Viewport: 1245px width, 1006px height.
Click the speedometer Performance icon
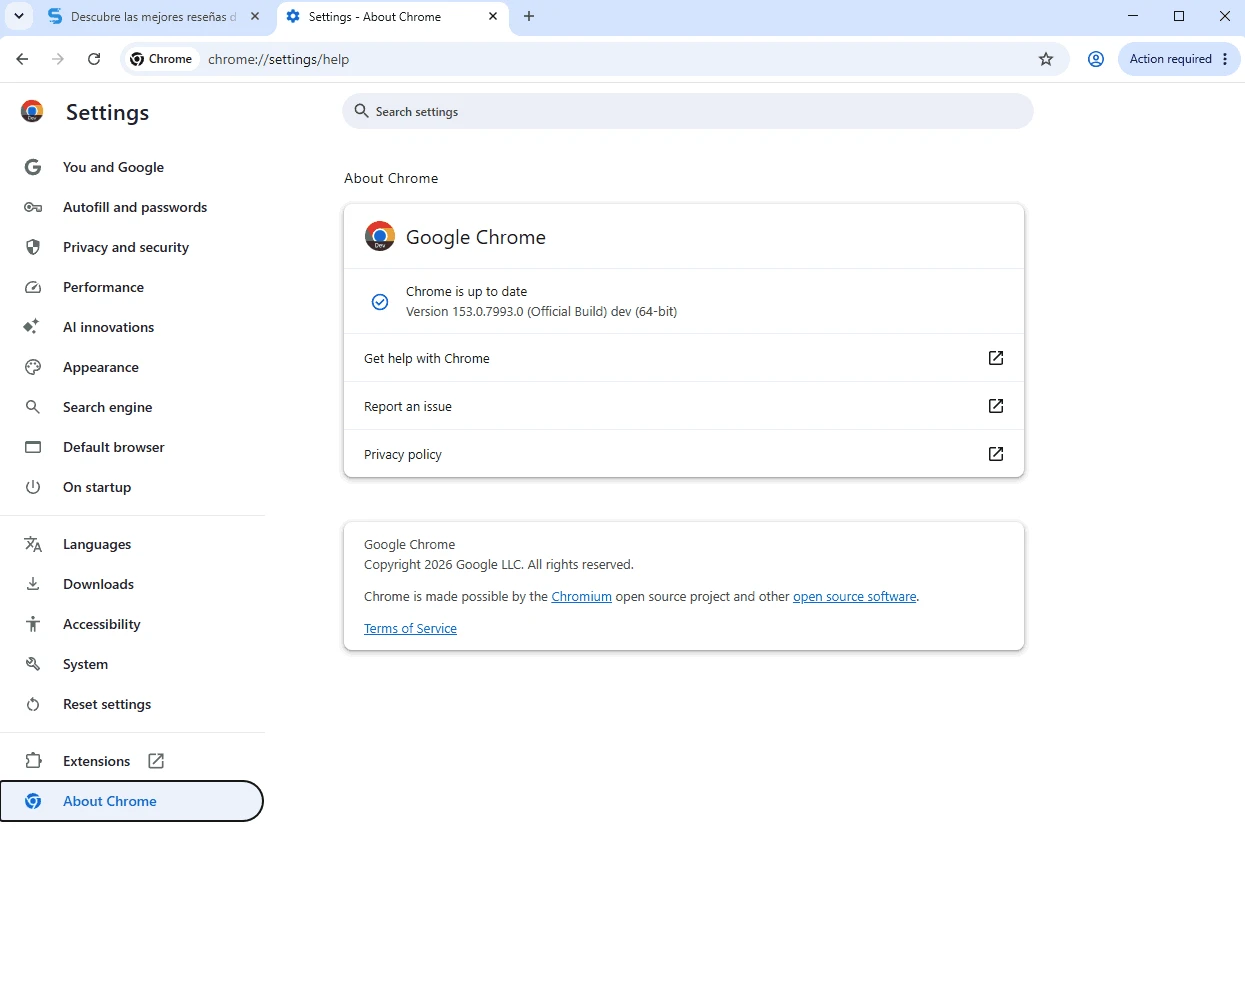33,287
